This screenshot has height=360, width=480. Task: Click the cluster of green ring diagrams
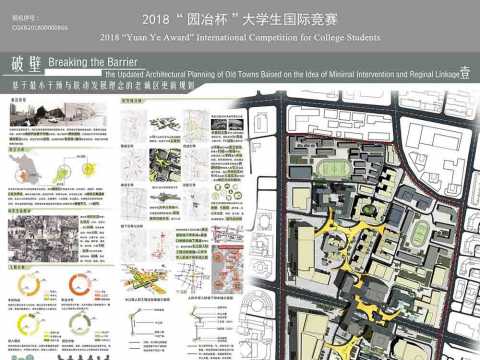pos(227,192)
